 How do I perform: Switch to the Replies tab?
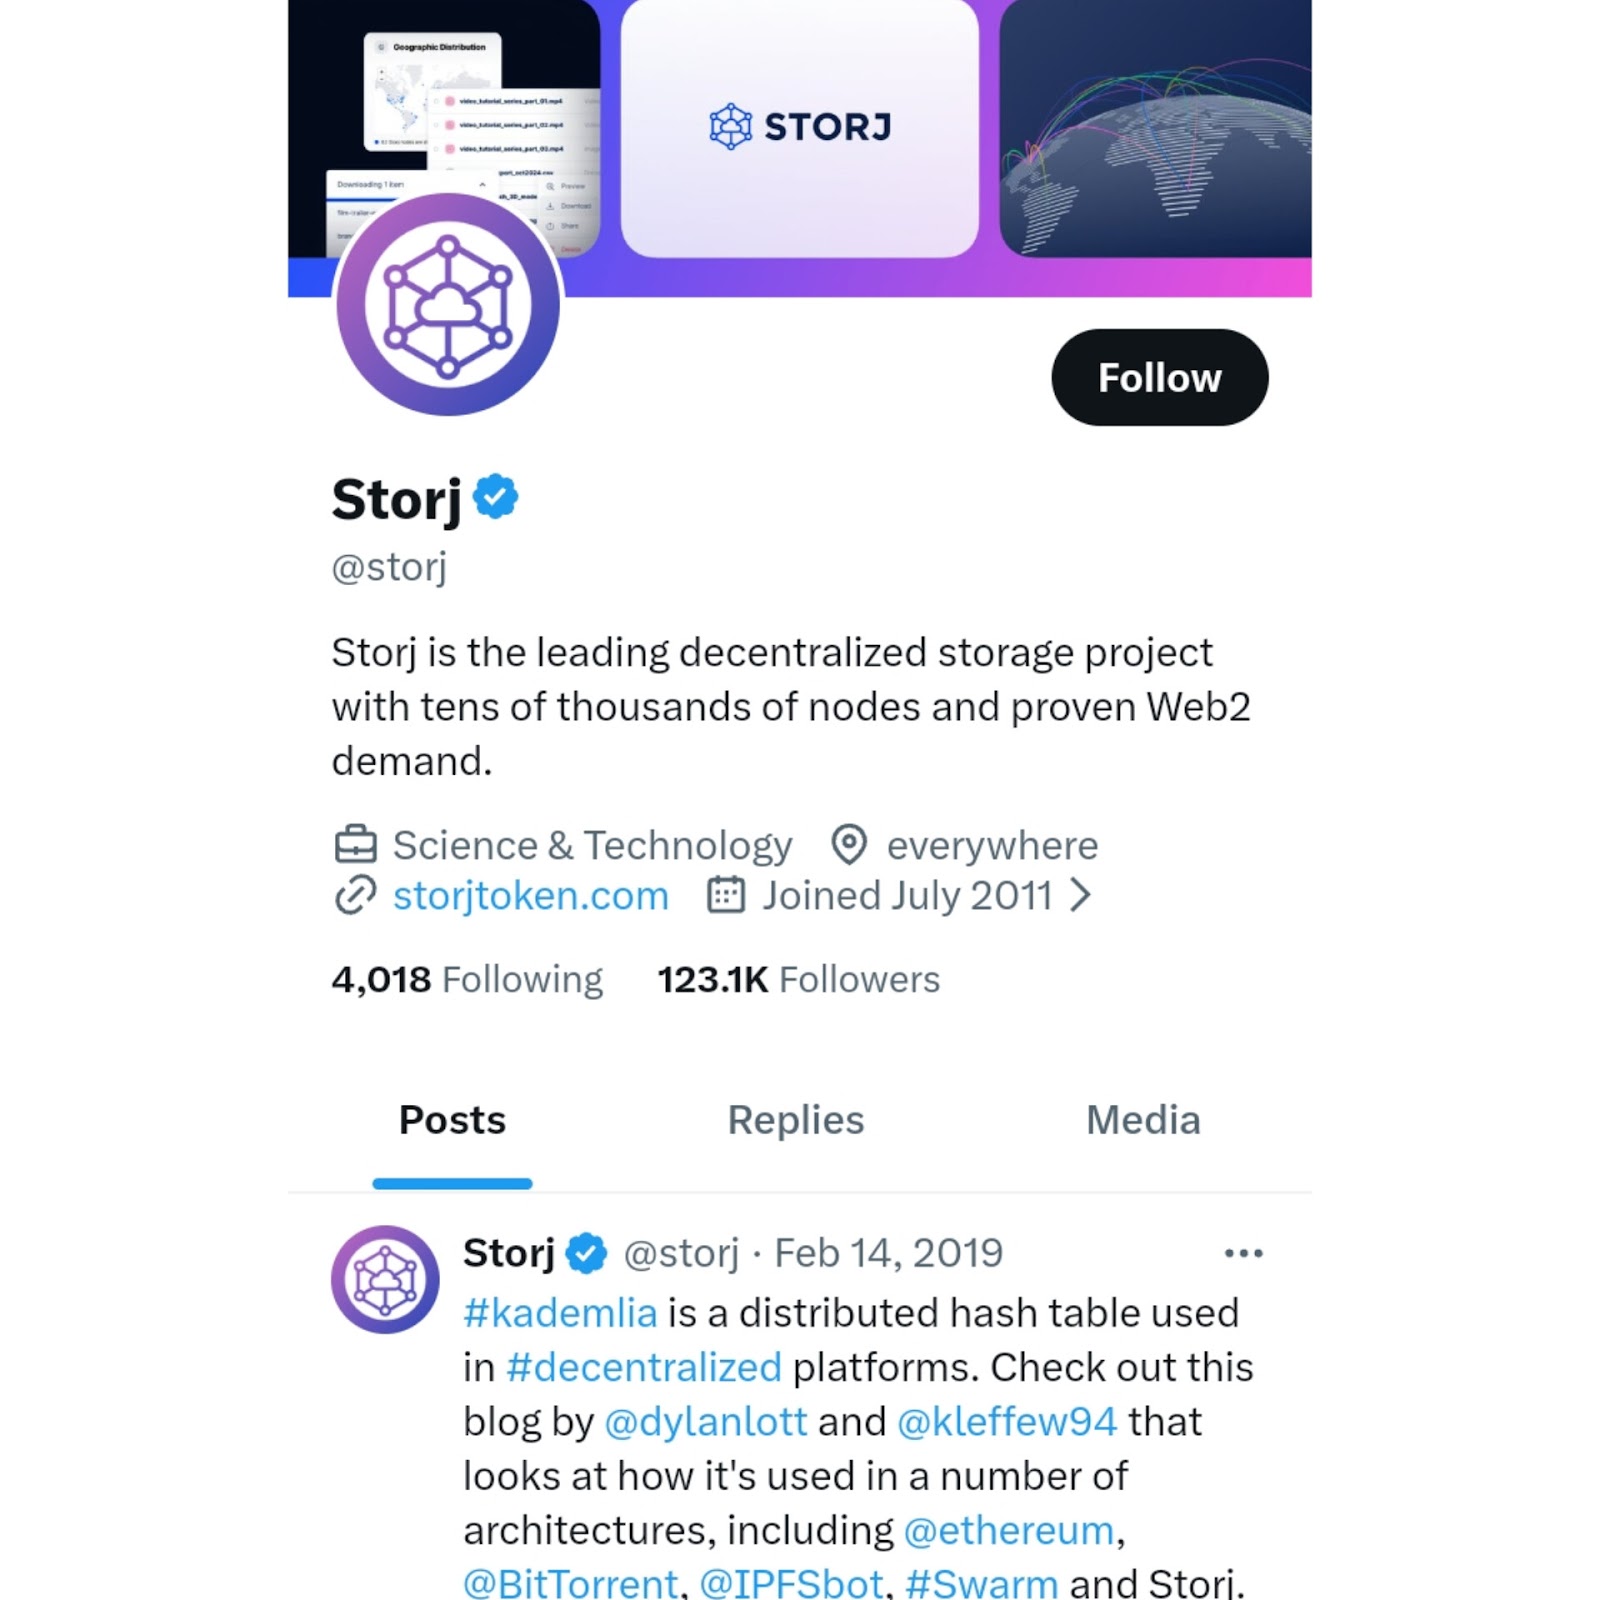point(796,1120)
